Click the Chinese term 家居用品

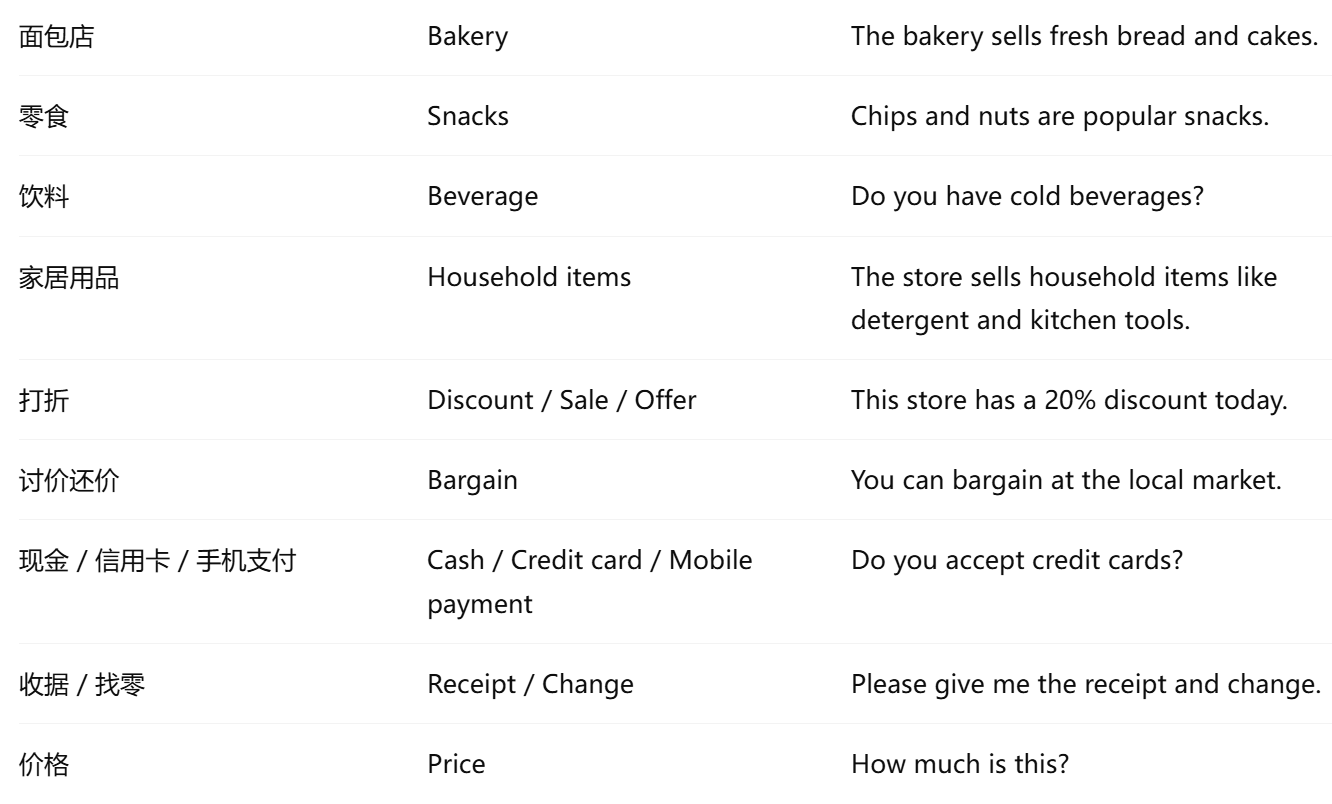[69, 277]
